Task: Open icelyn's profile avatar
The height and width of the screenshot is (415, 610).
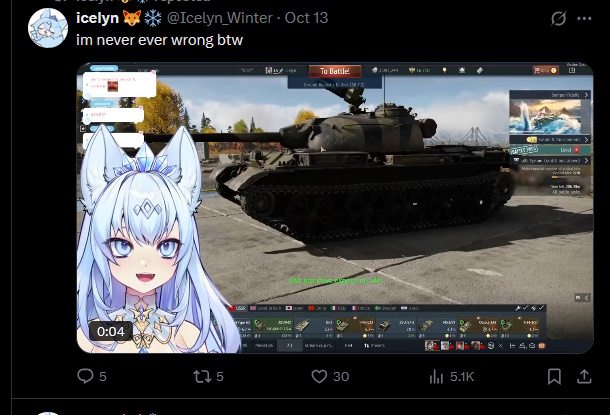Action: click(48, 28)
